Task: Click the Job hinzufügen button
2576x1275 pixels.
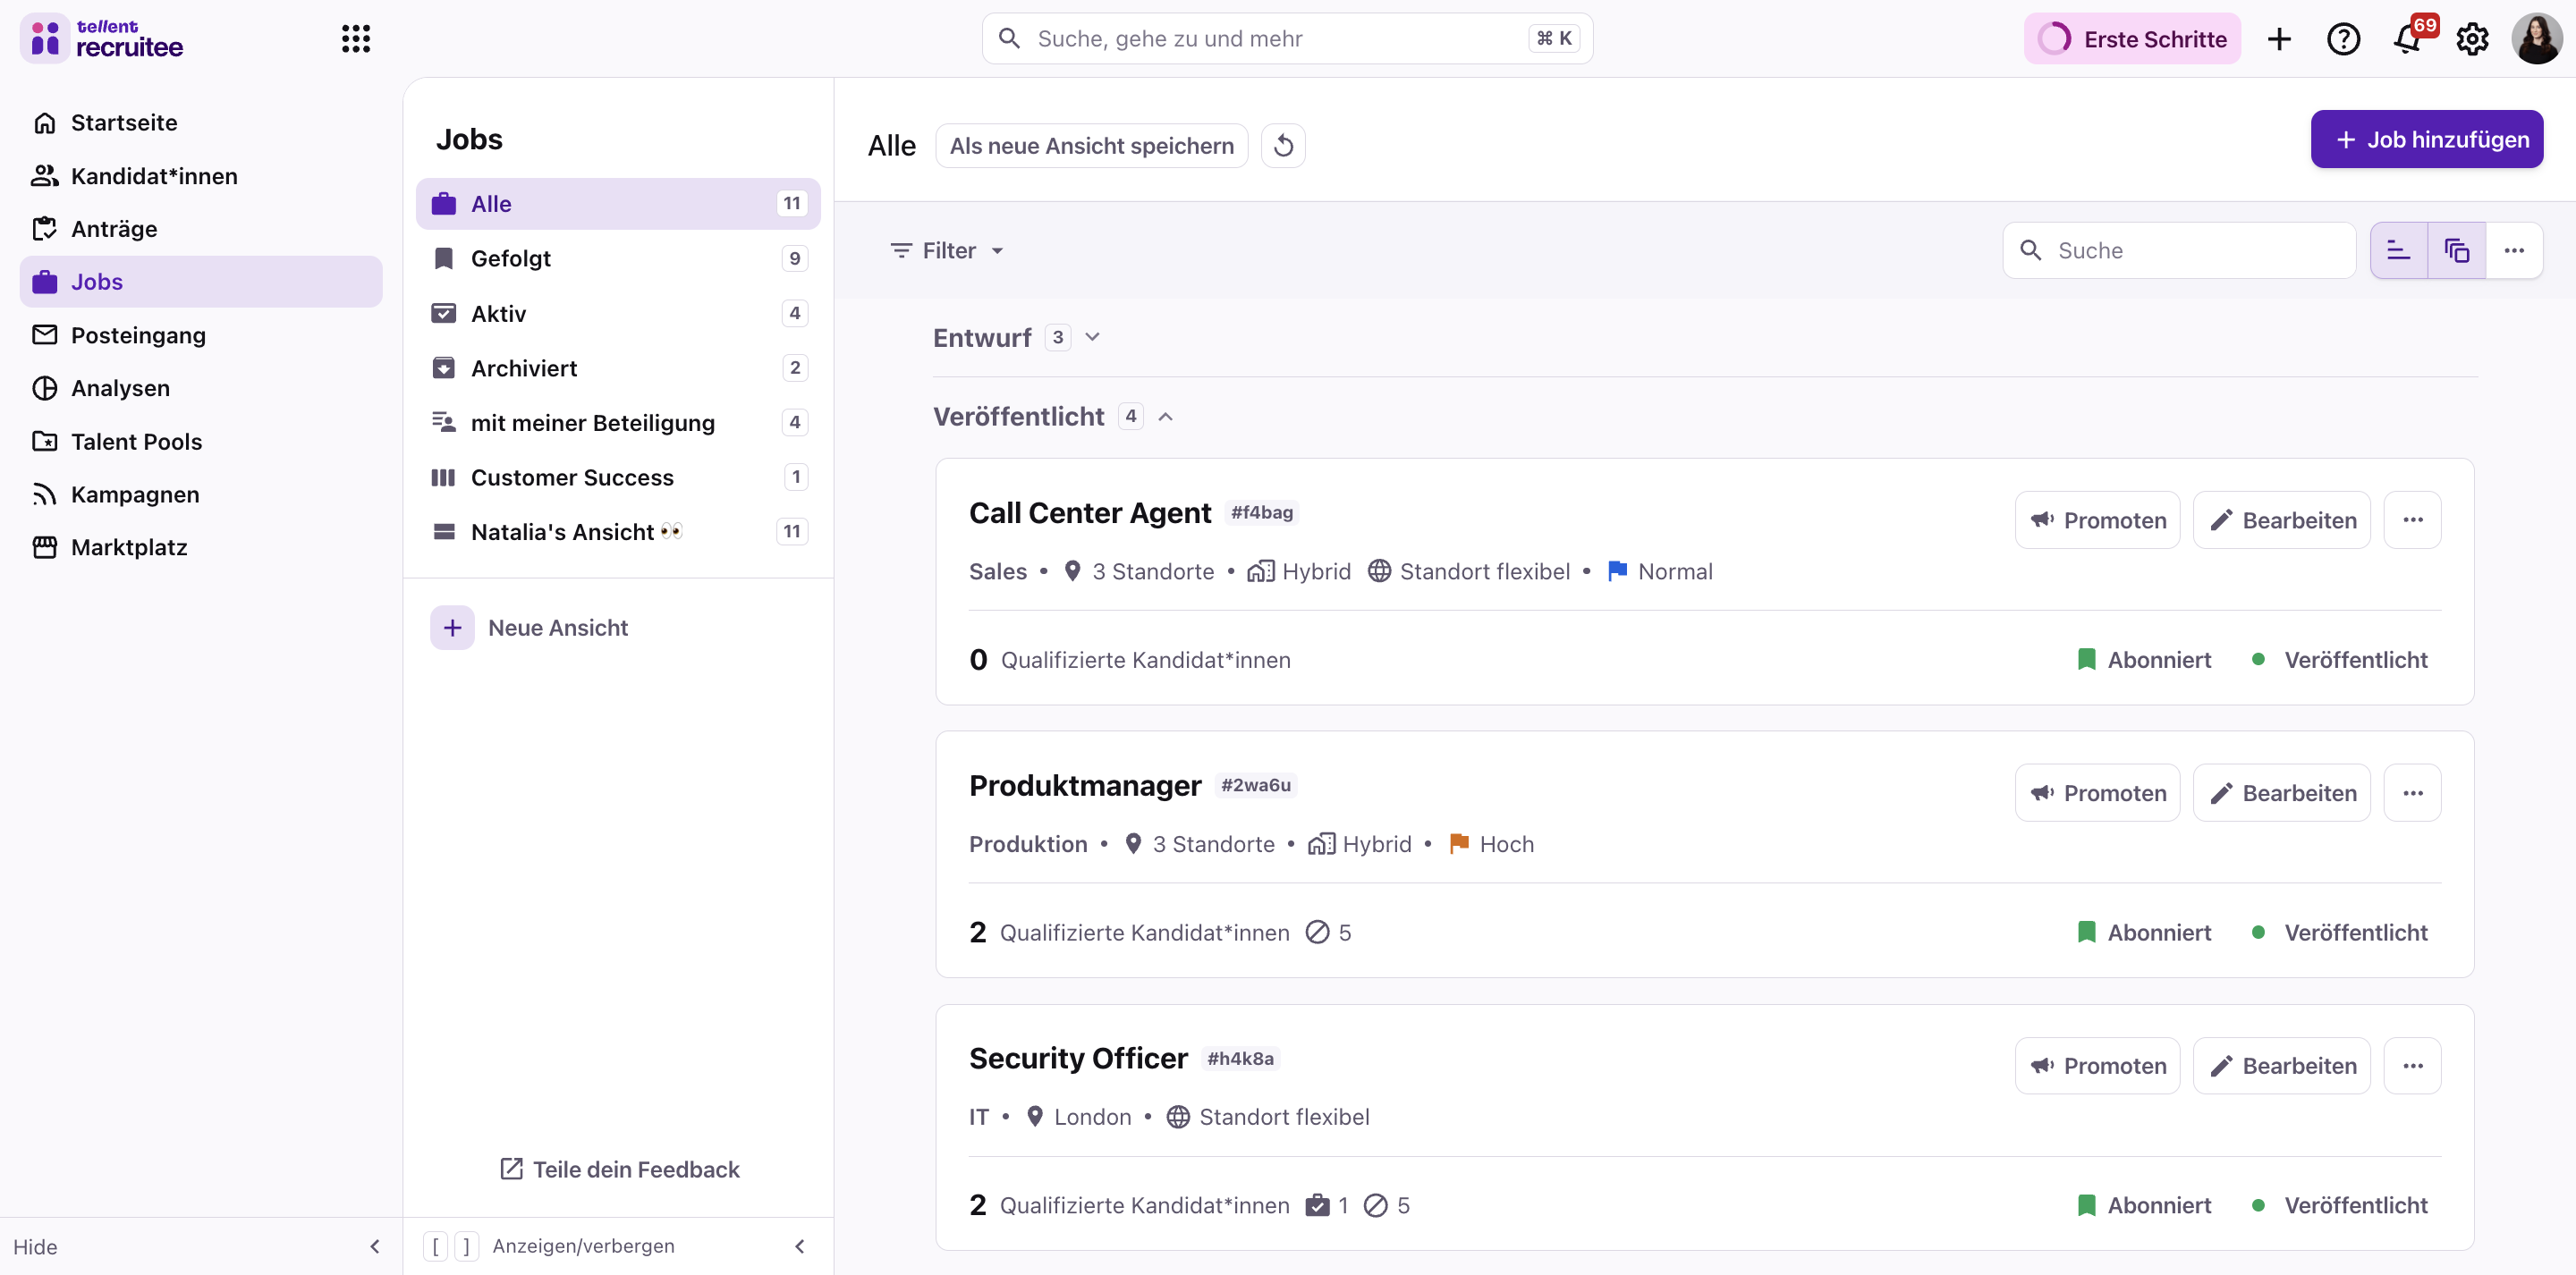Action: click(2426, 139)
